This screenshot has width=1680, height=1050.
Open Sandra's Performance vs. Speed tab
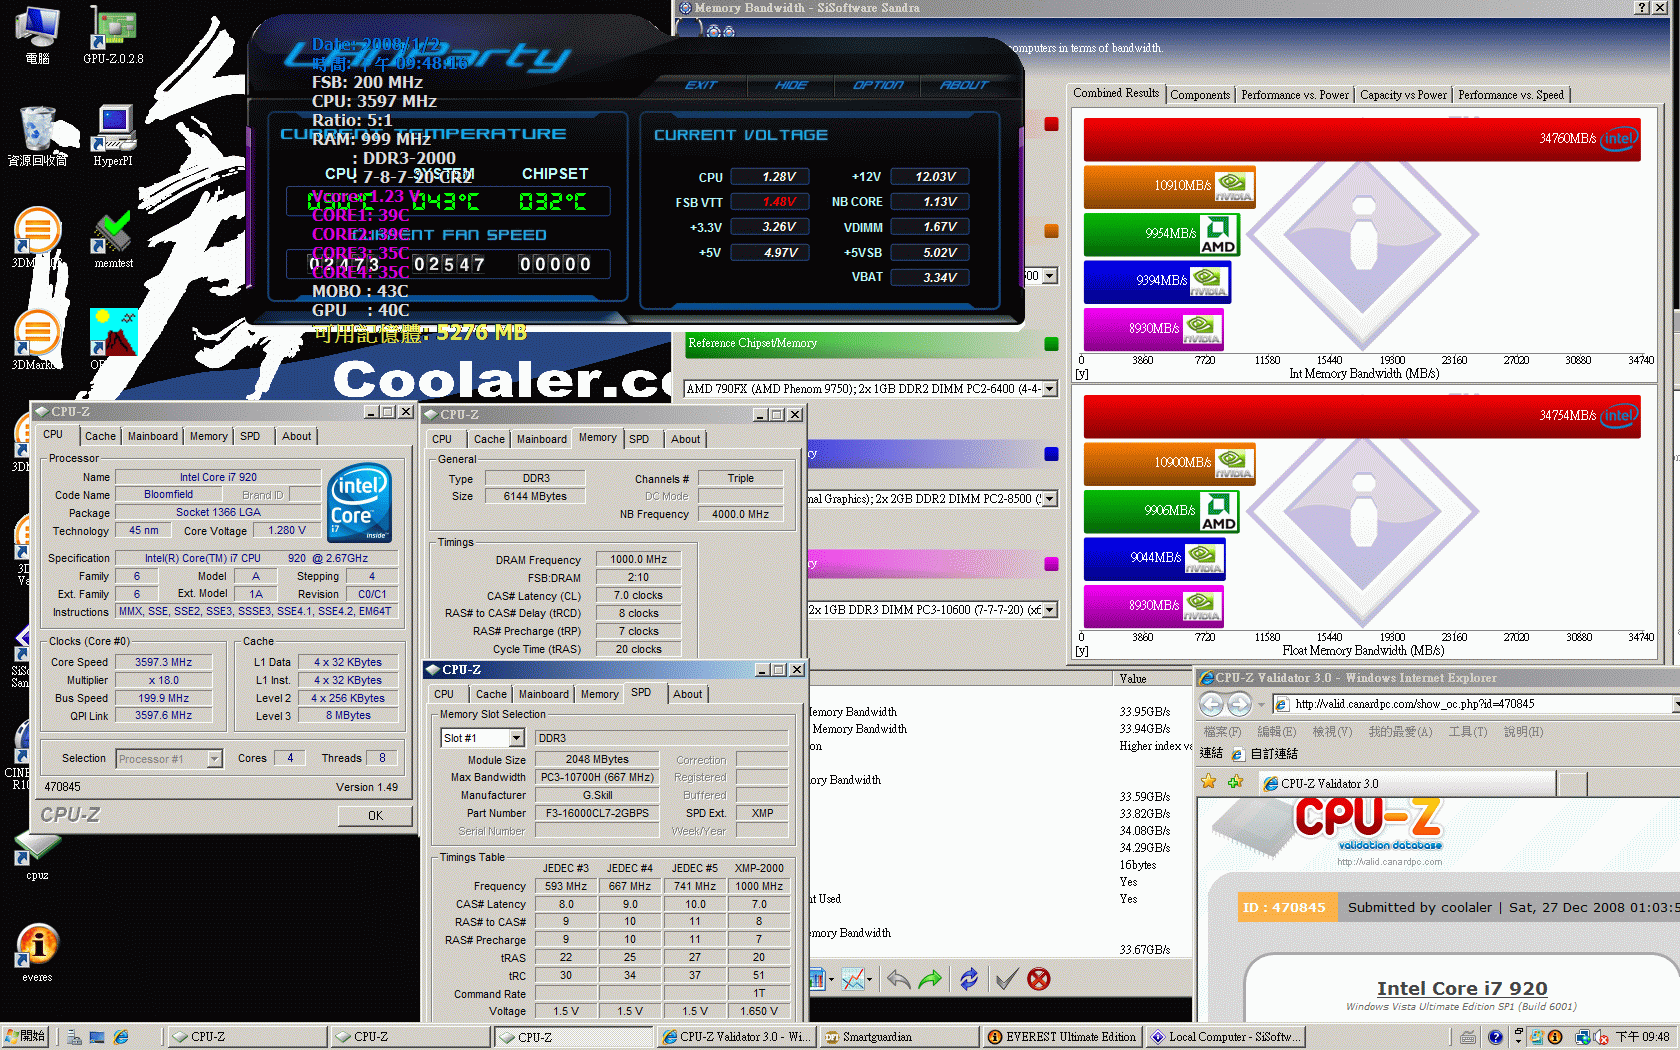(1511, 95)
